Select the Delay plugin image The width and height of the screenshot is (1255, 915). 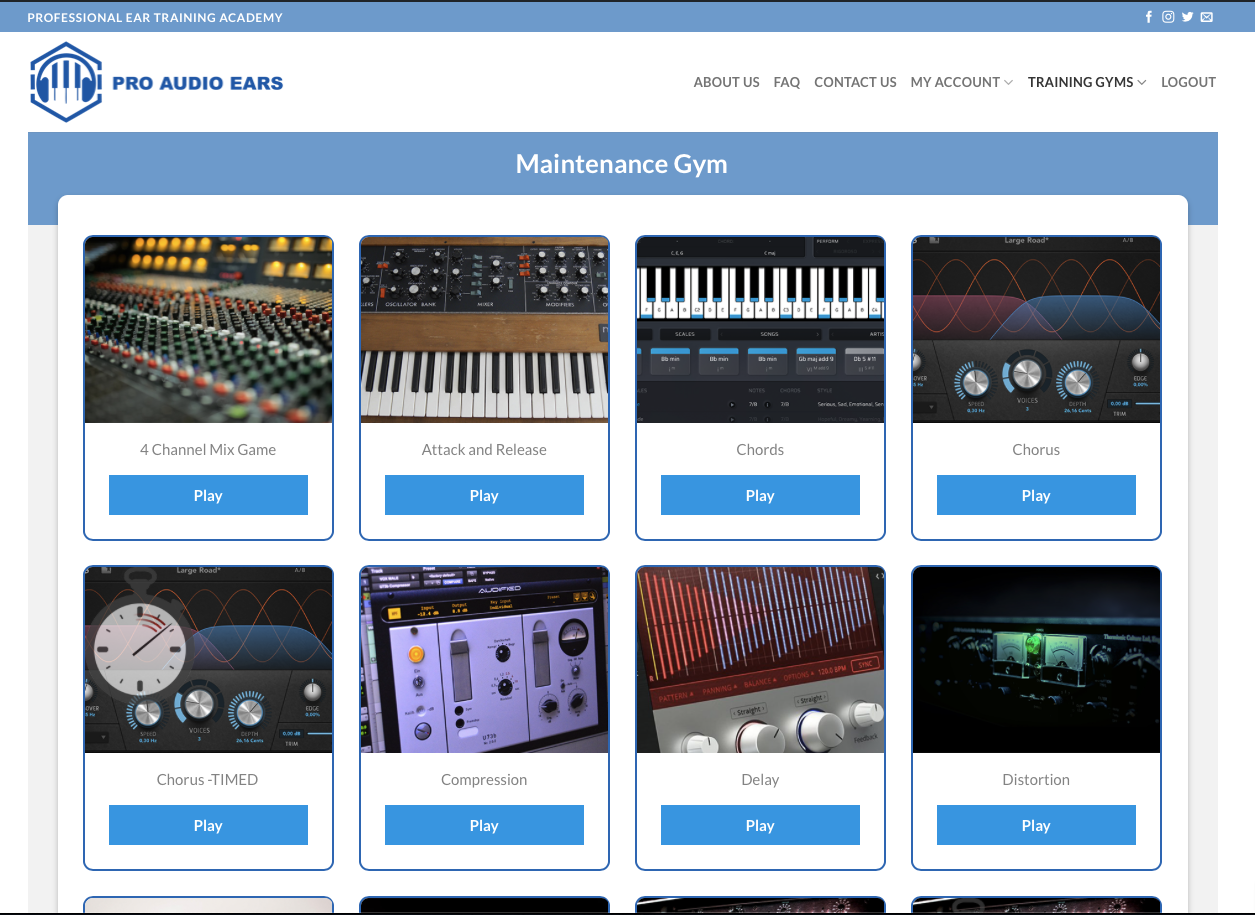tap(760, 660)
